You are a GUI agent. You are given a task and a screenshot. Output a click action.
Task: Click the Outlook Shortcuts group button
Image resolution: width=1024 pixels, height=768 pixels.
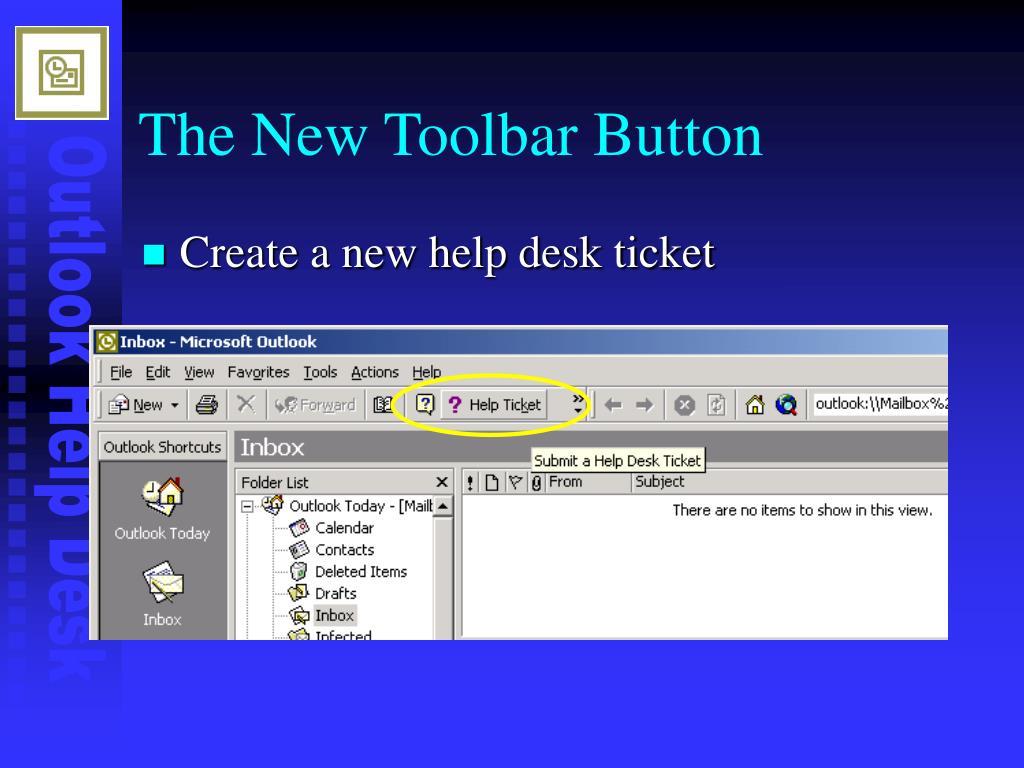163,447
